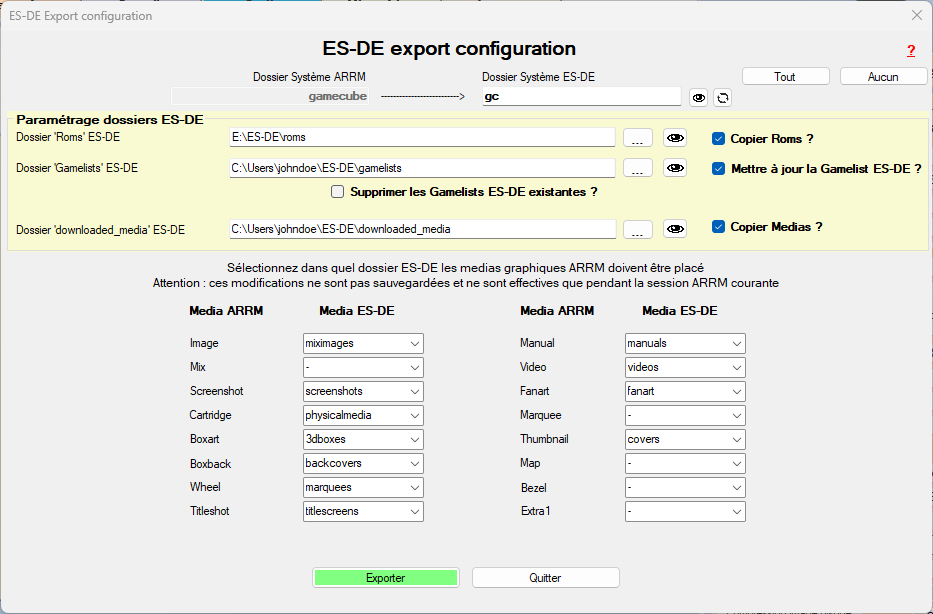Enable 'Supprimer les Gamelists ES-DE existantes' checkbox
933x614 pixels.
pos(338,192)
